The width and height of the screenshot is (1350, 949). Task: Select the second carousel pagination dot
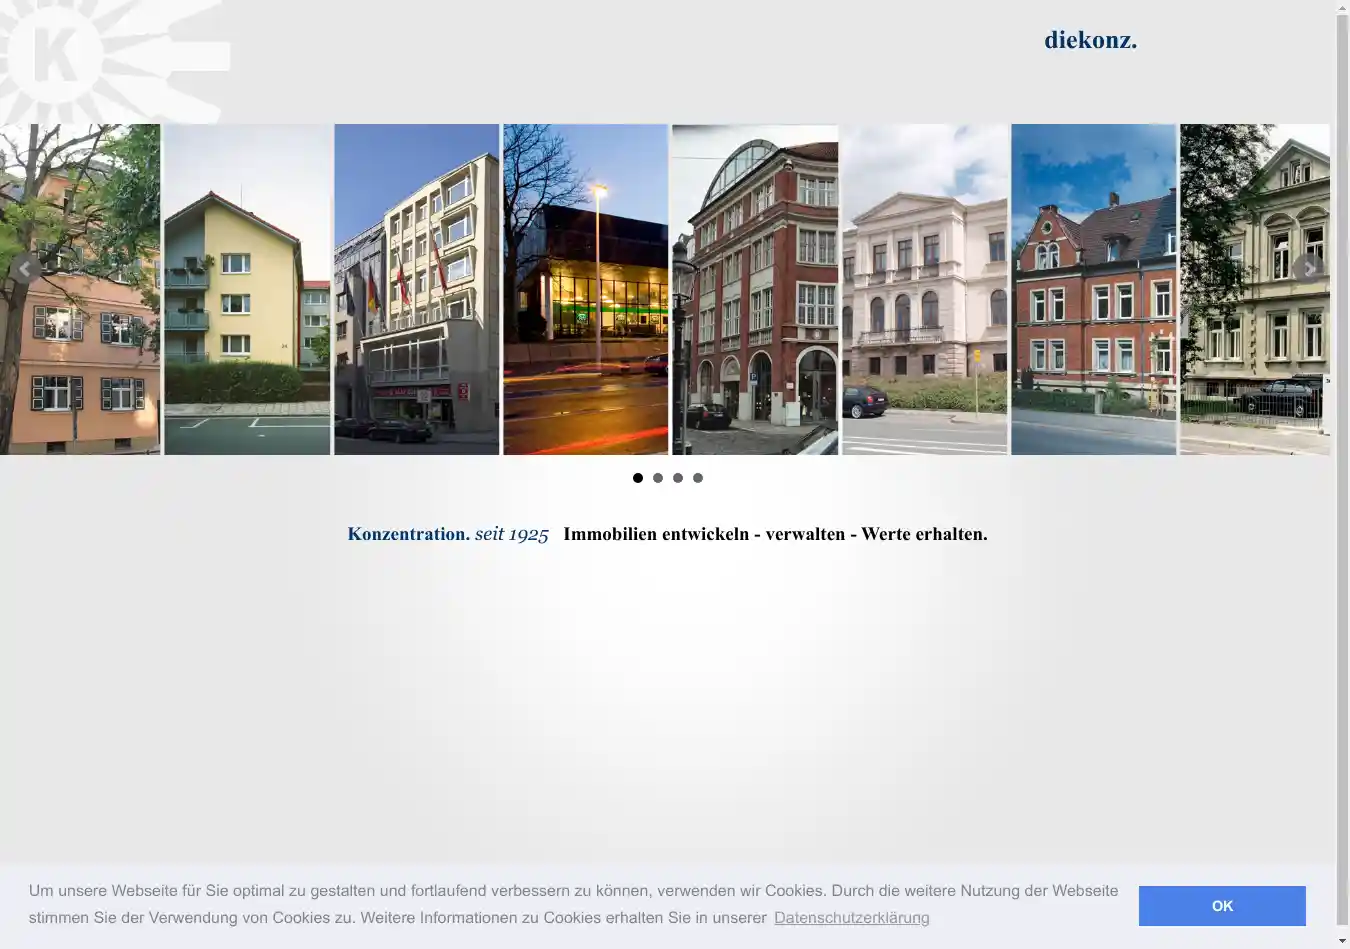pyautogui.click(x=658, y=478)
